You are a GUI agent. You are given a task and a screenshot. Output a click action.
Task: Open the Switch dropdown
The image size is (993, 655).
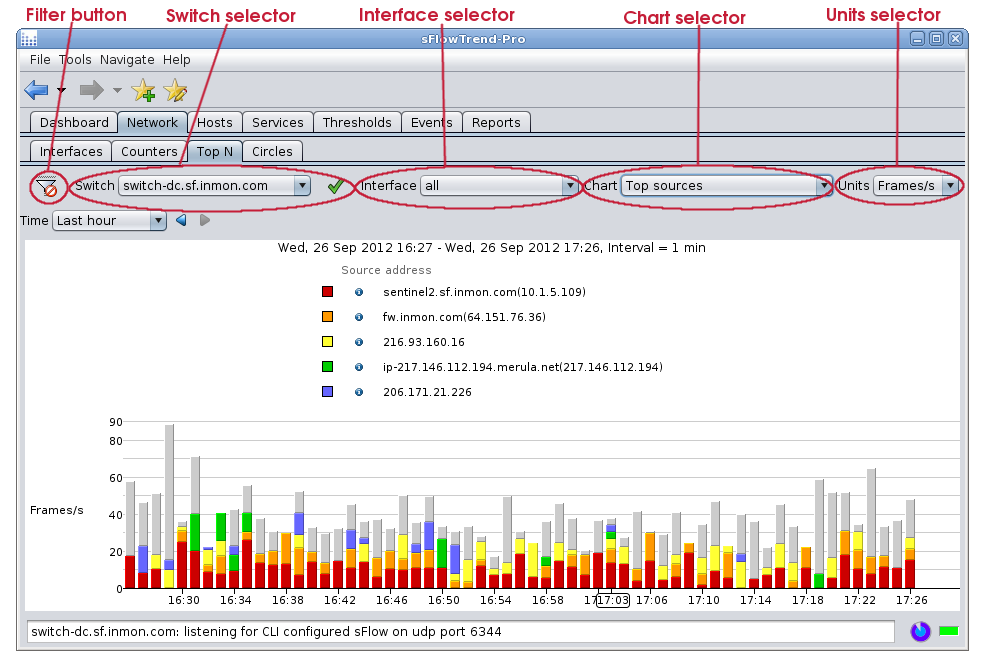coord(214,186)
